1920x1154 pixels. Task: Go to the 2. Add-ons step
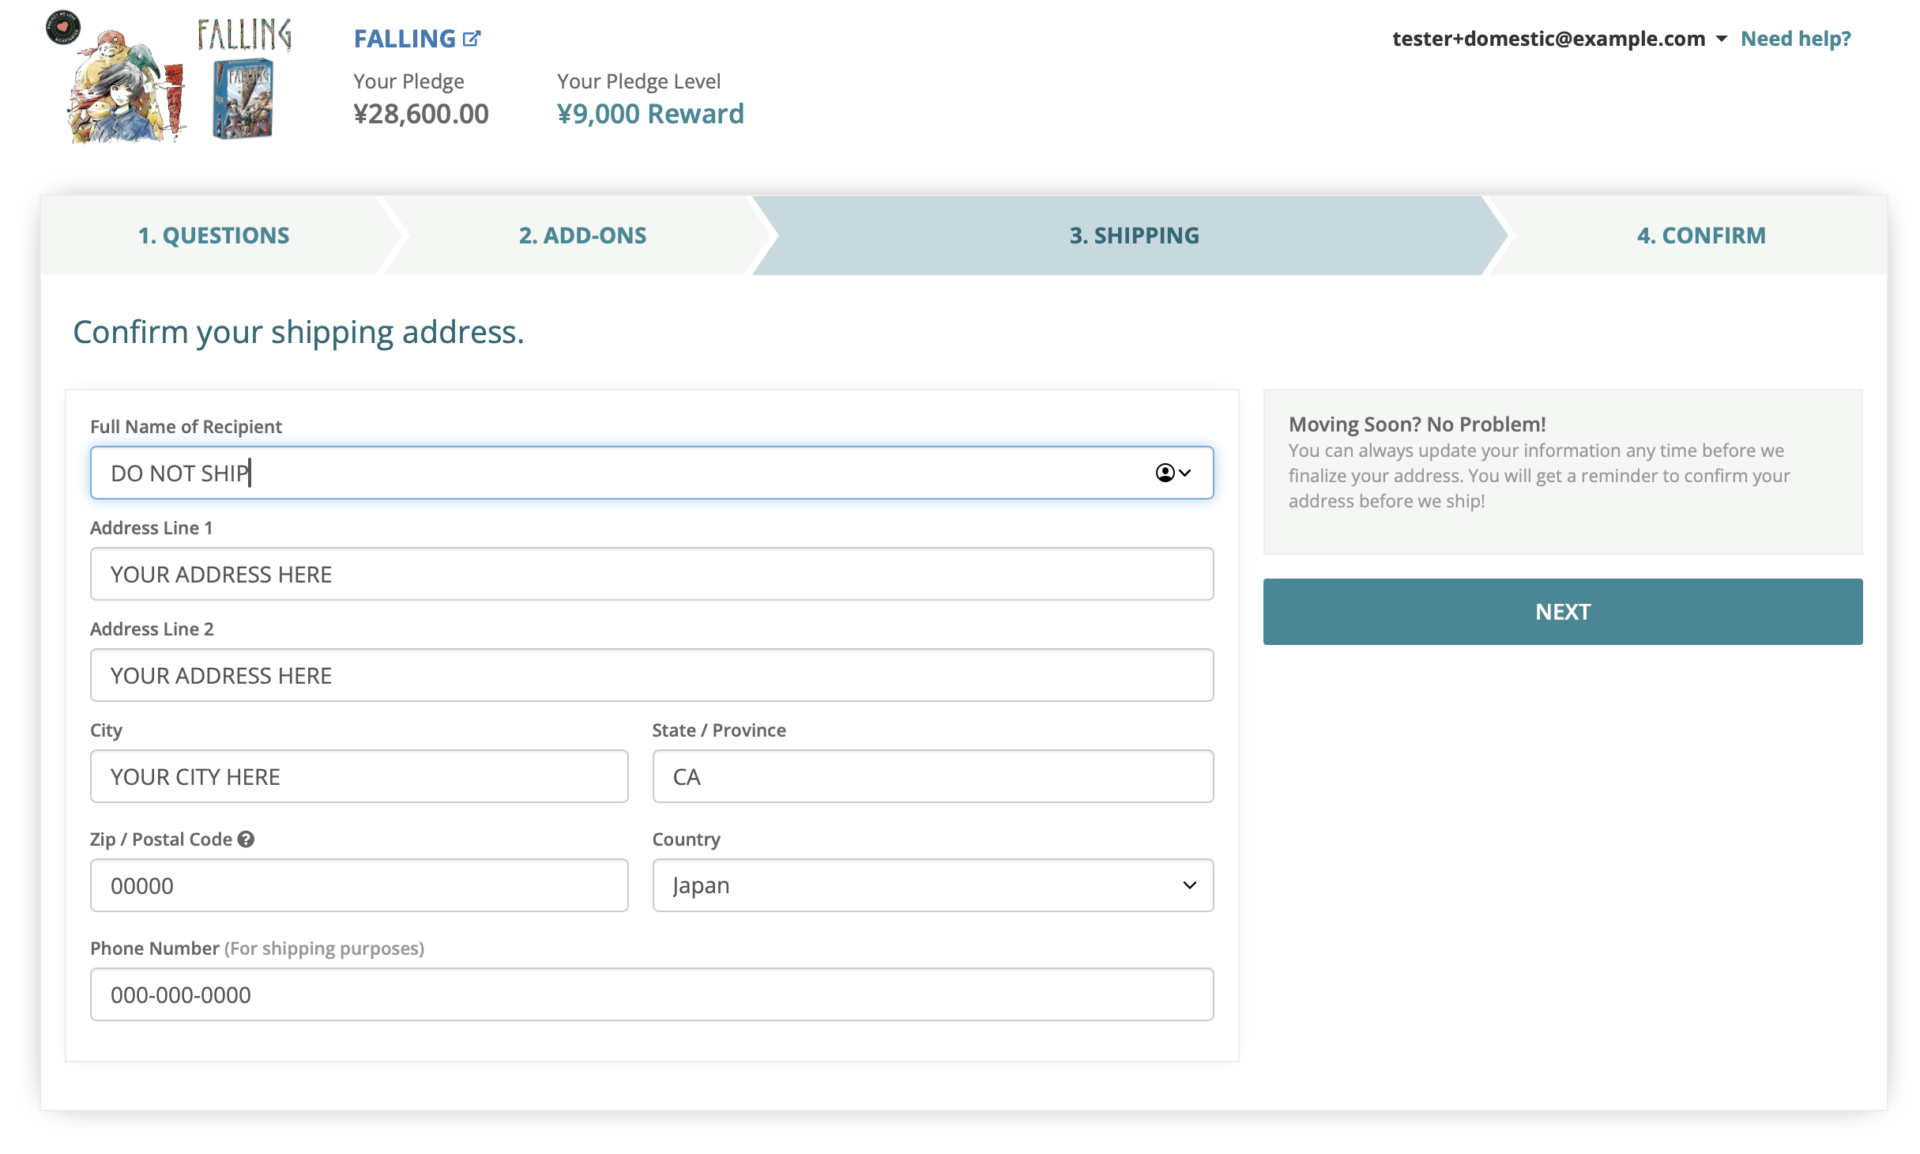(582, 235)
